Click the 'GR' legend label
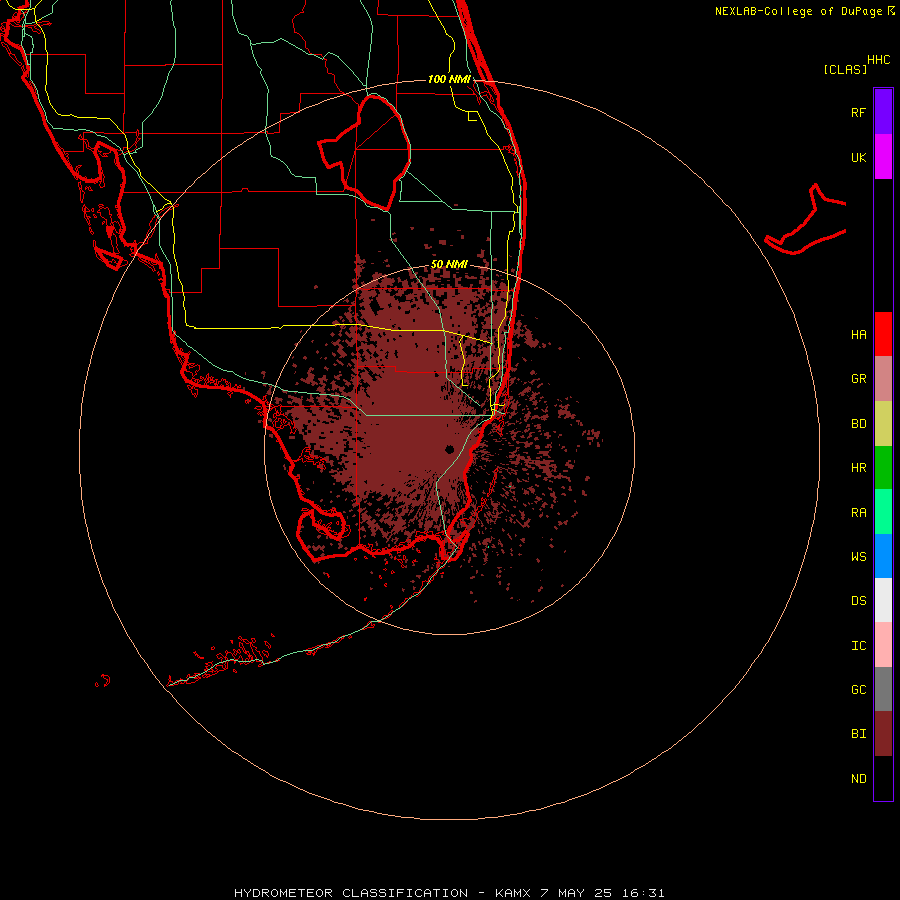Viewport: 900px width, 900px height. [x=858, y=379]
